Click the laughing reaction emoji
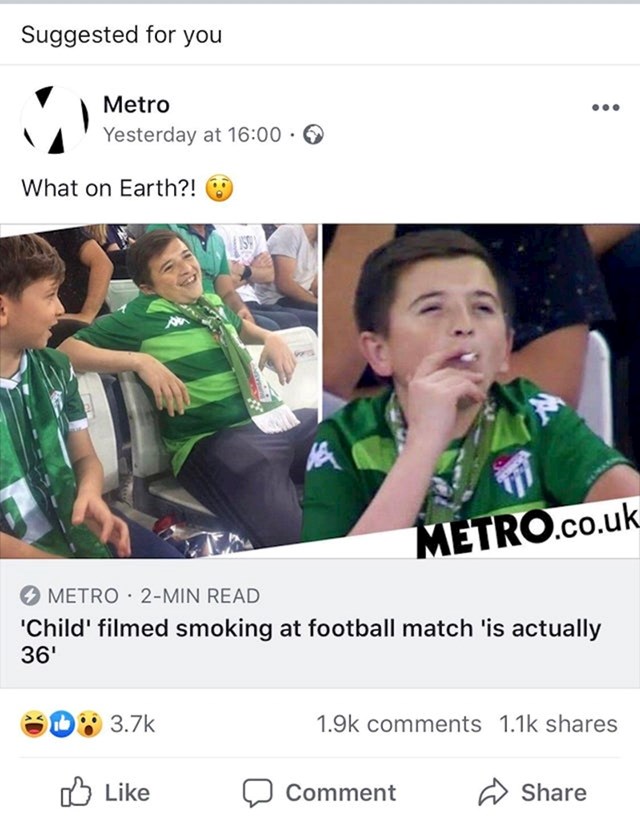Image resolution: width=640 pixels, height=823 pixels. pos(34,724)
